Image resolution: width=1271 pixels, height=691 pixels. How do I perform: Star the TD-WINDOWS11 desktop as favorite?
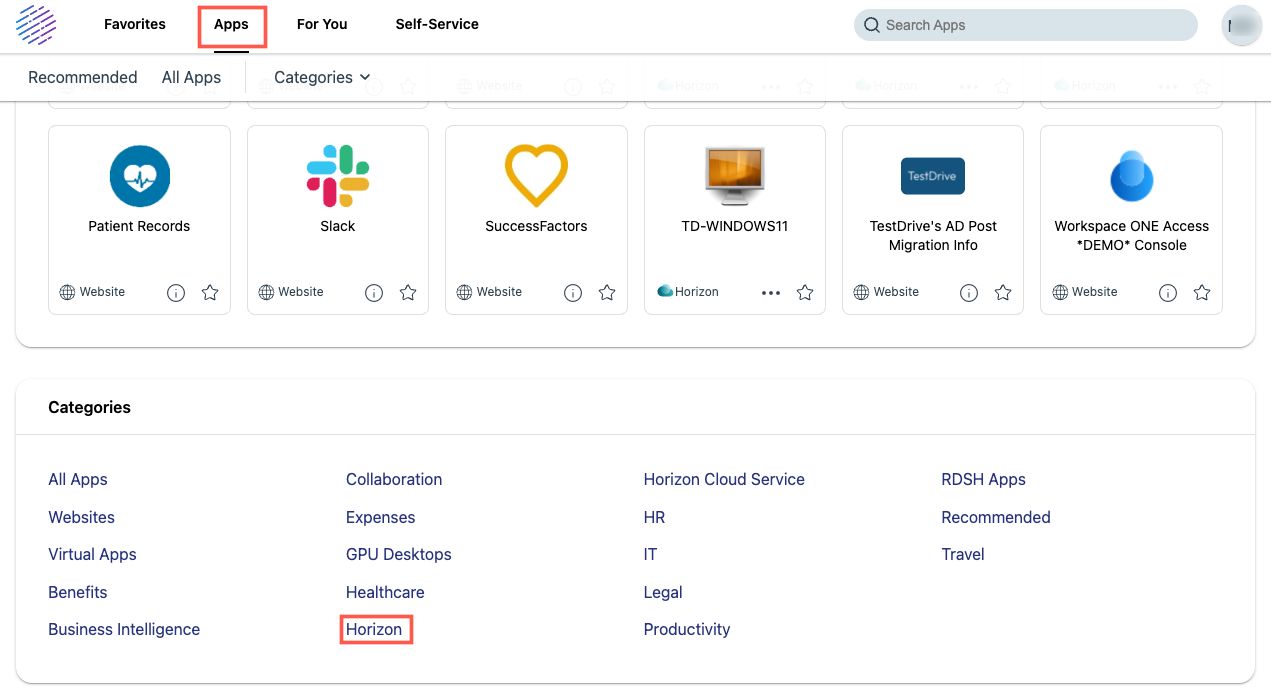805,293
